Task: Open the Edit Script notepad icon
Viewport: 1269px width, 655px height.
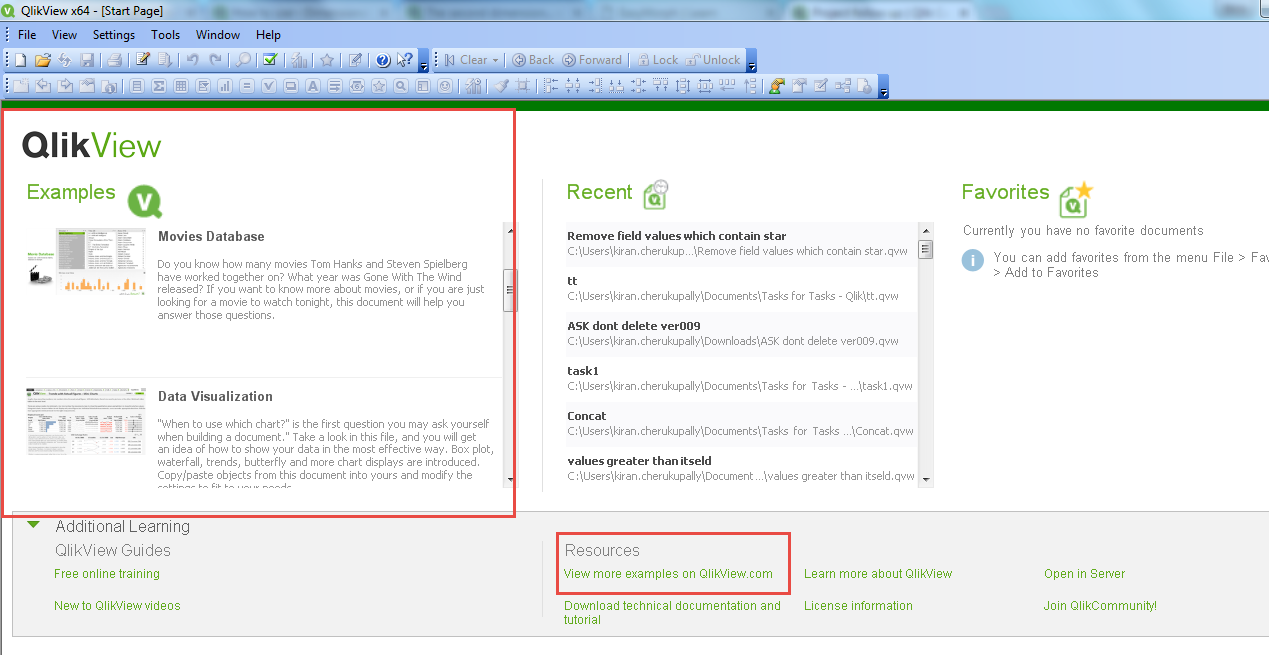Action: [143, 60]
